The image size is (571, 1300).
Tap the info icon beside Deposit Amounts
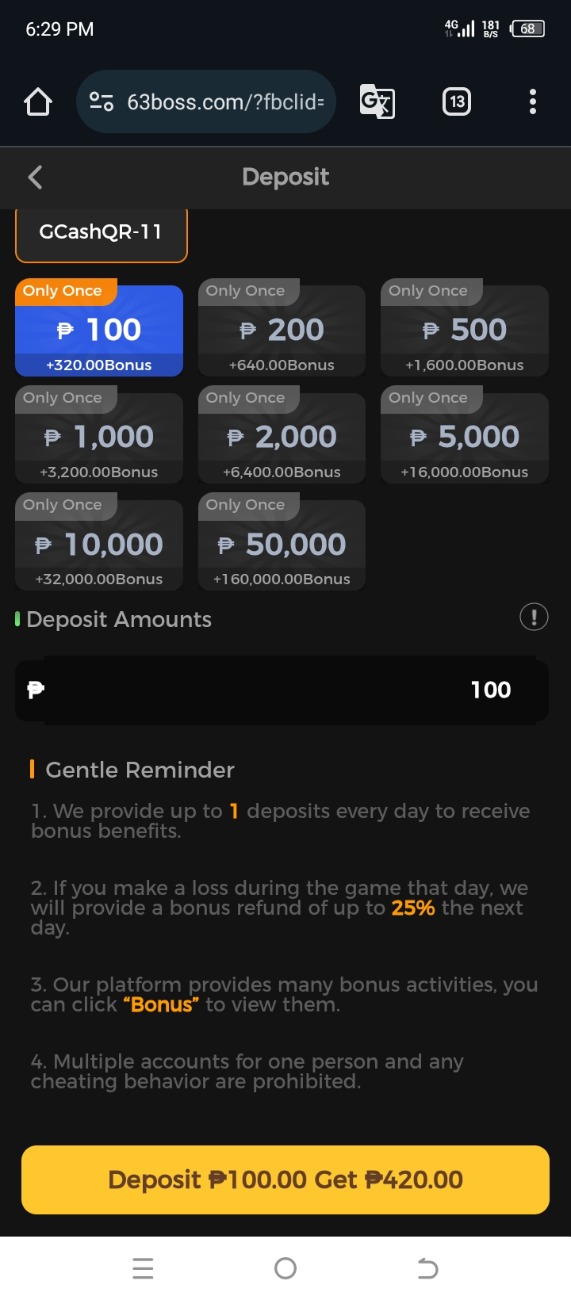[x=534, y=617]
